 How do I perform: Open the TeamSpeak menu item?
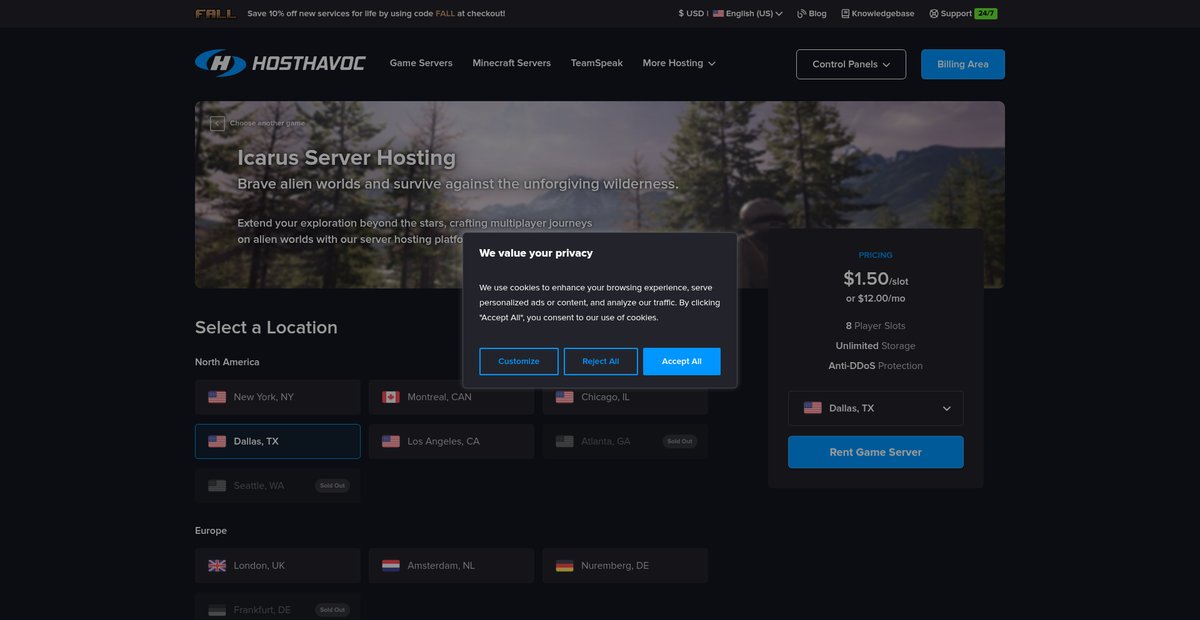pyautogui.click(x=597, y=63)
